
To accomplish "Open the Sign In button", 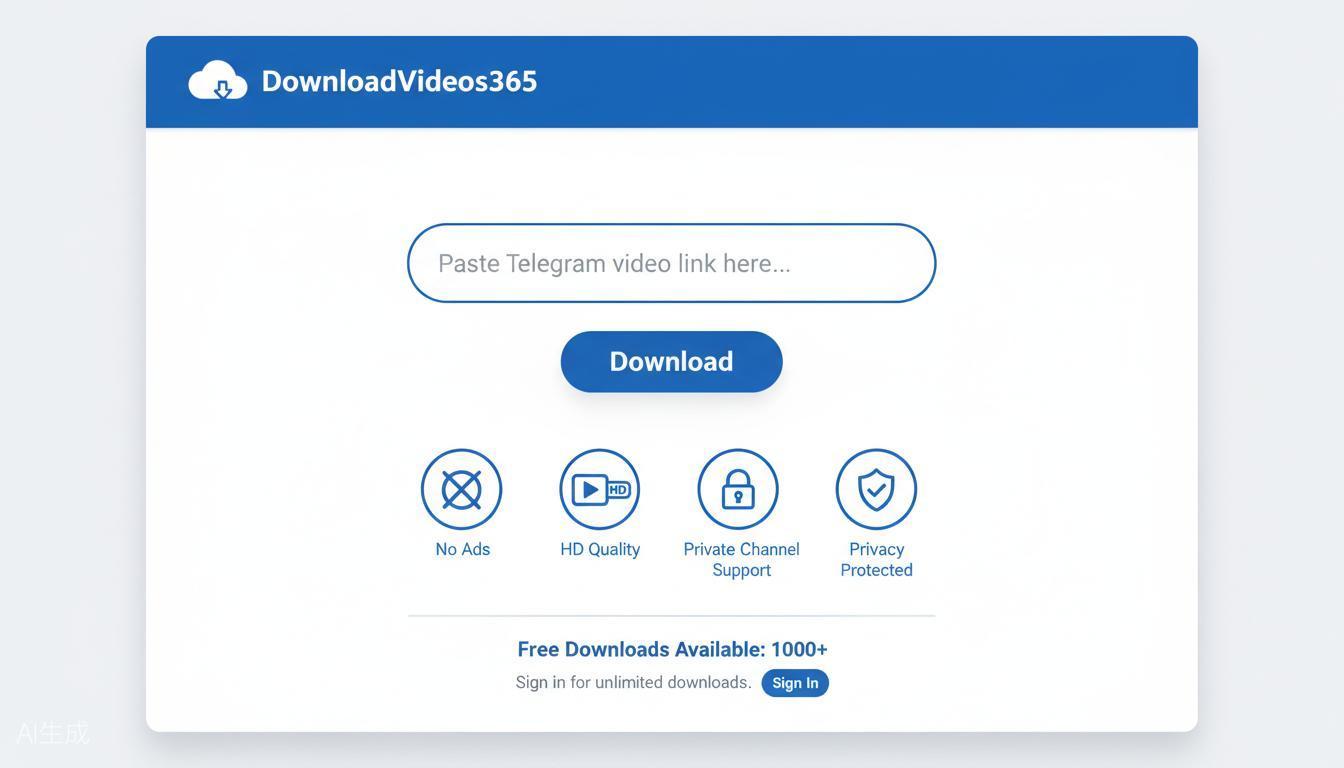I will point(795,683).
